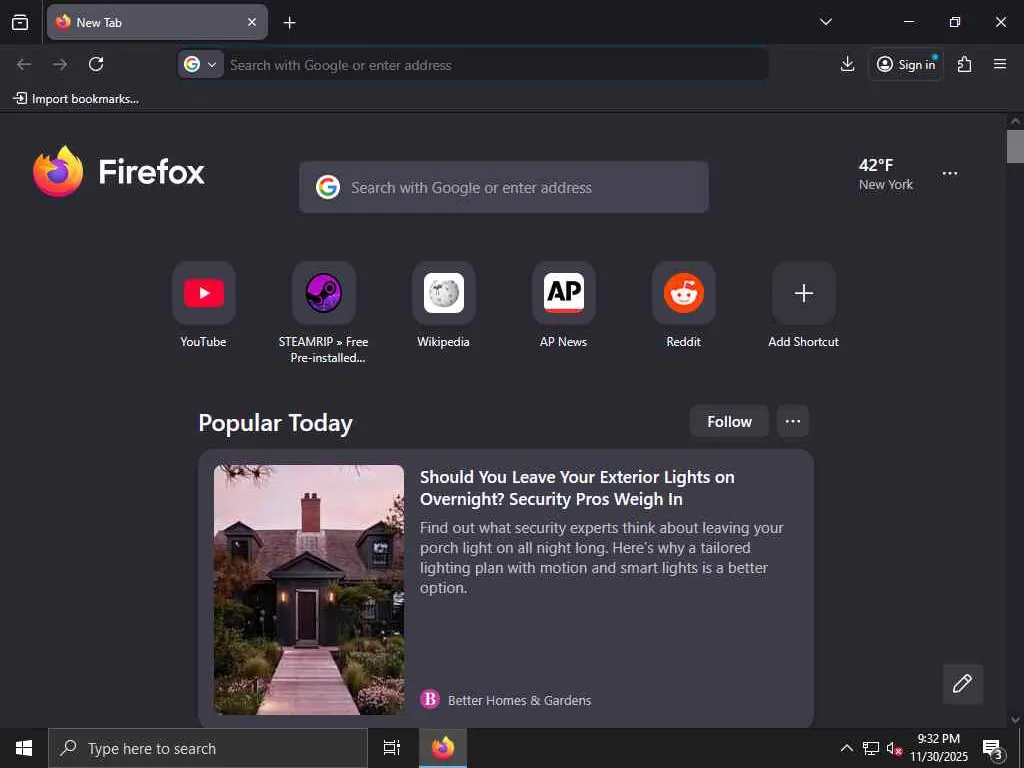Open weather widget options ellipsis
Viewport: 1024px width, 768px height.
point(950,174)
